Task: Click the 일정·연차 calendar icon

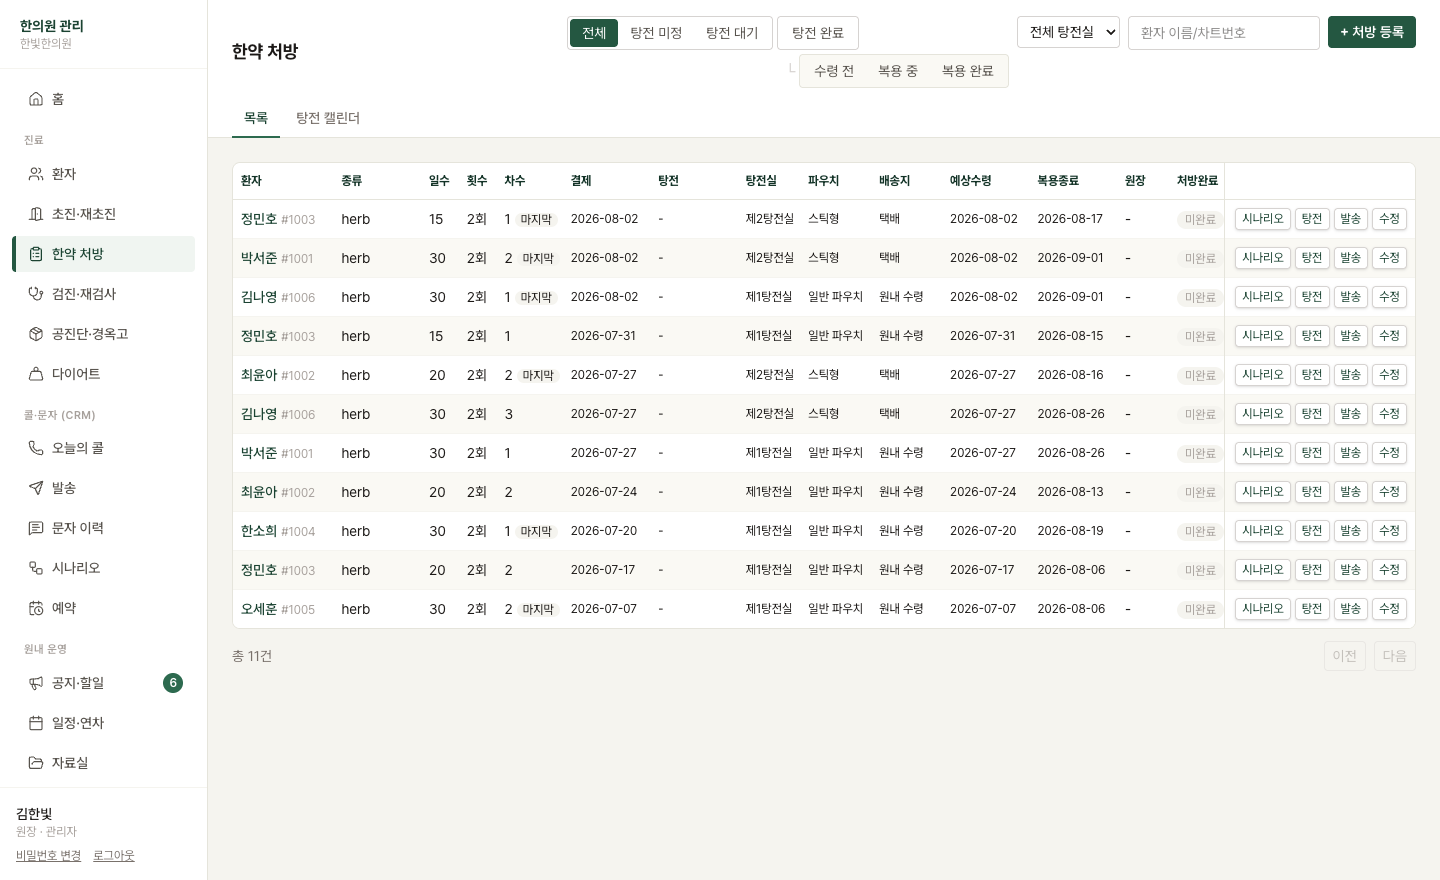Action: click(x=36, y=723)
